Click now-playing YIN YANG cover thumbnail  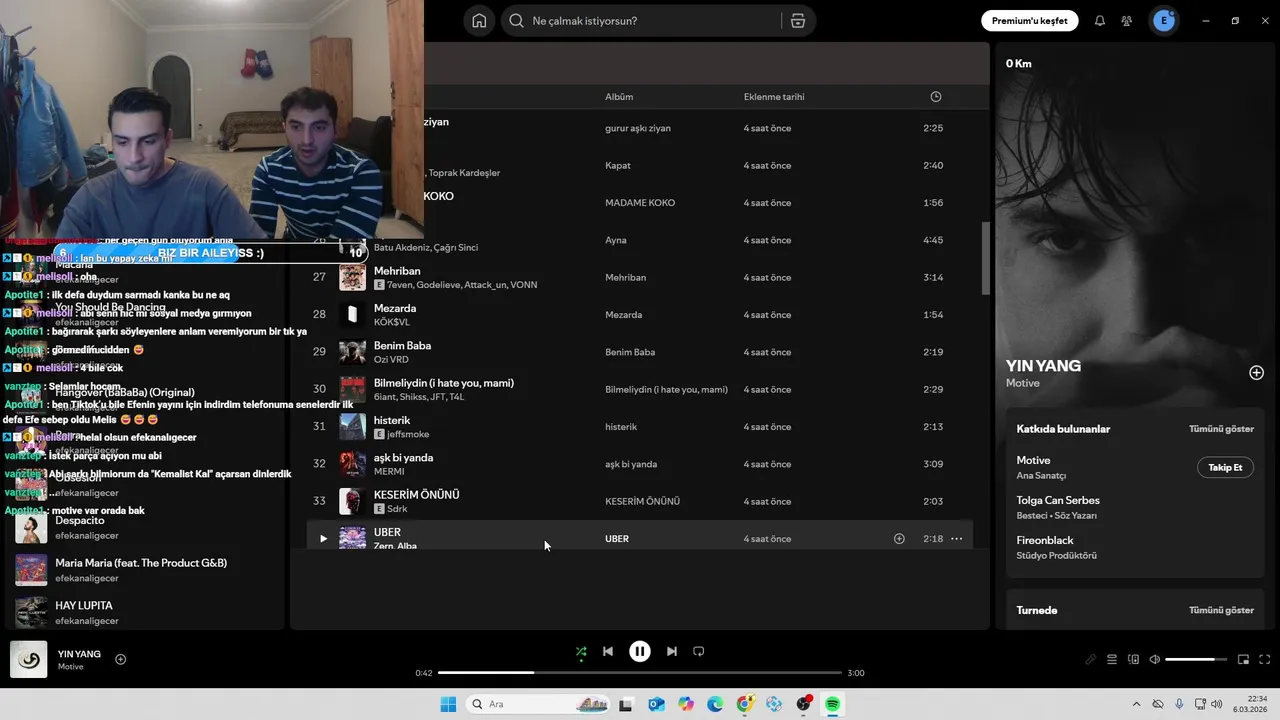click(x=29, y=659)
